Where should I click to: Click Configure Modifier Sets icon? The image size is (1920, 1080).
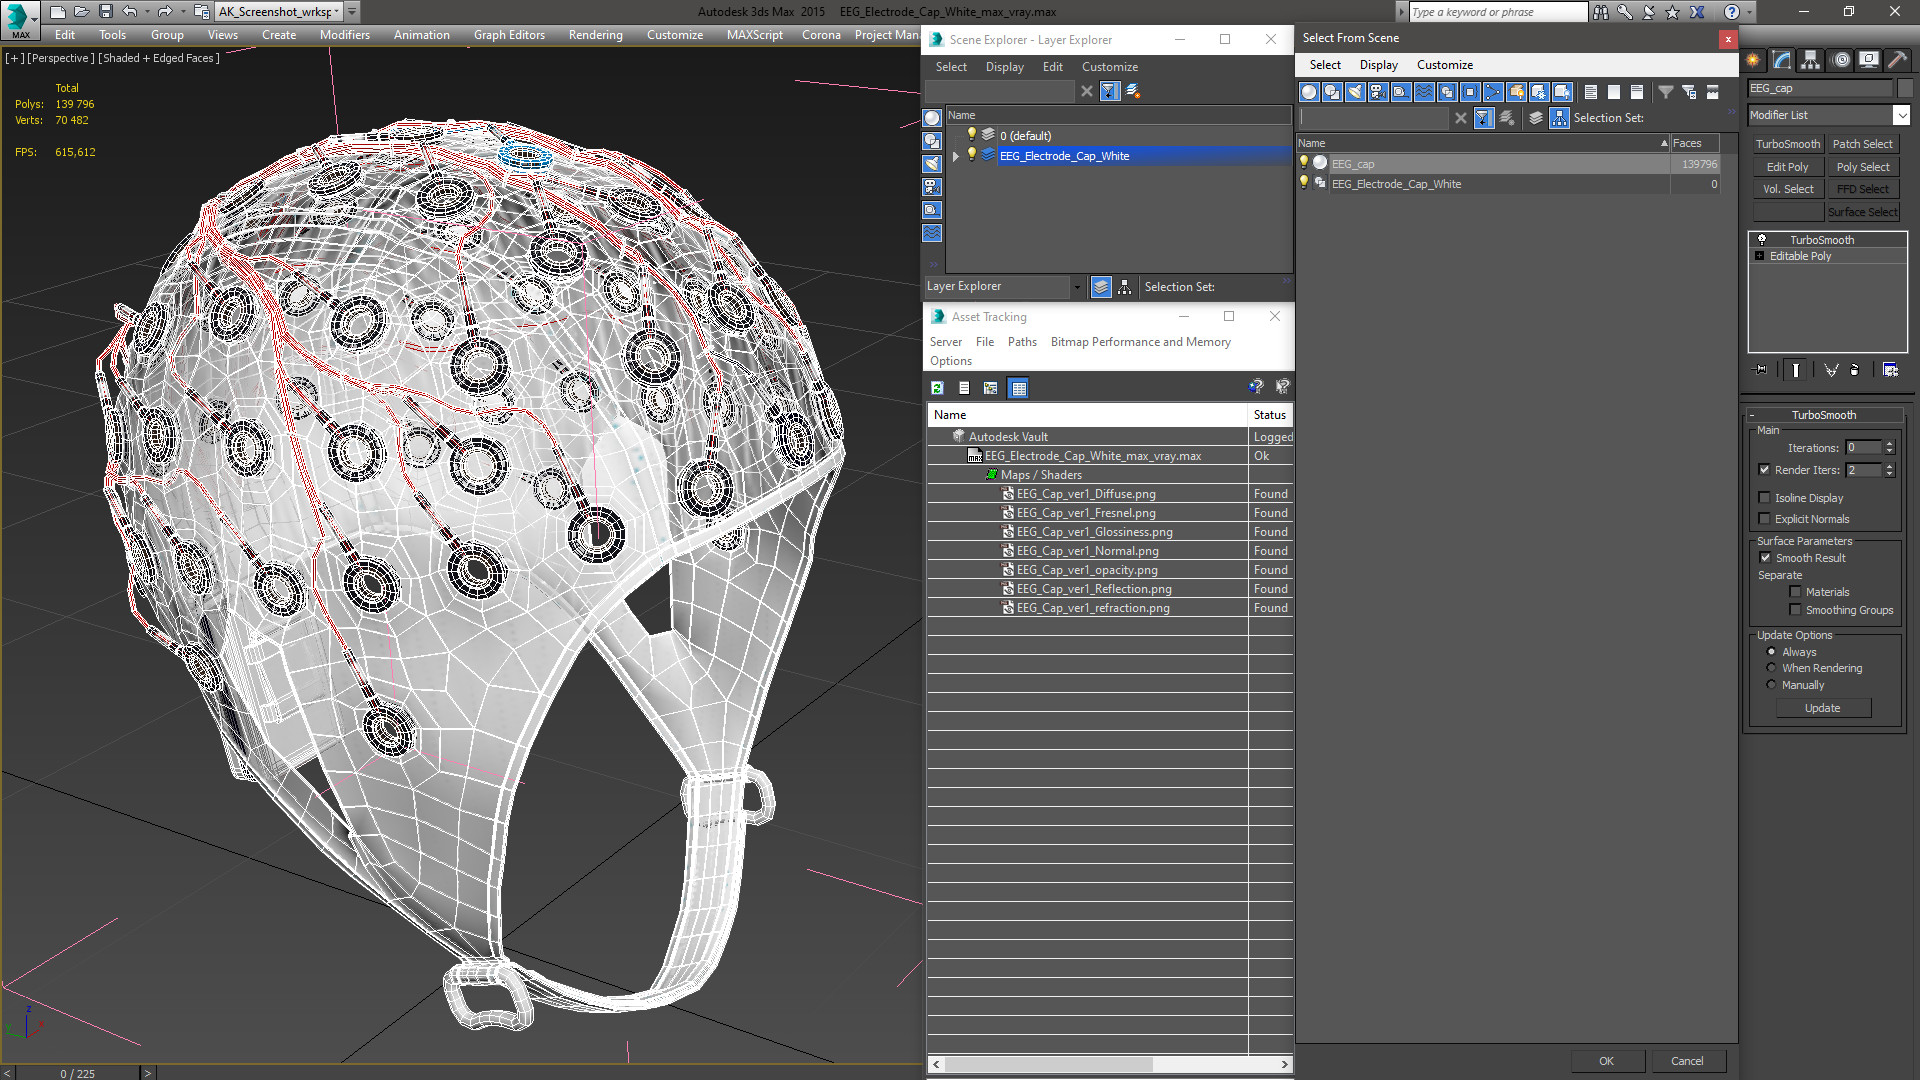point(1890,370)
